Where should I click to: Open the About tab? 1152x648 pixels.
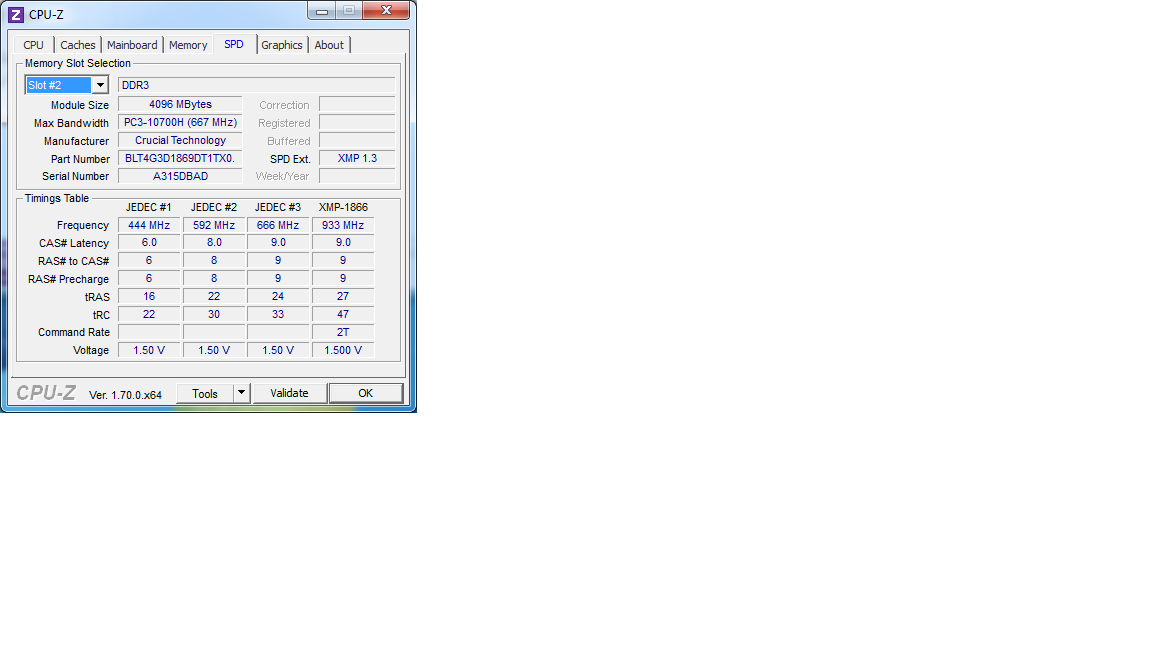point(329,45)
